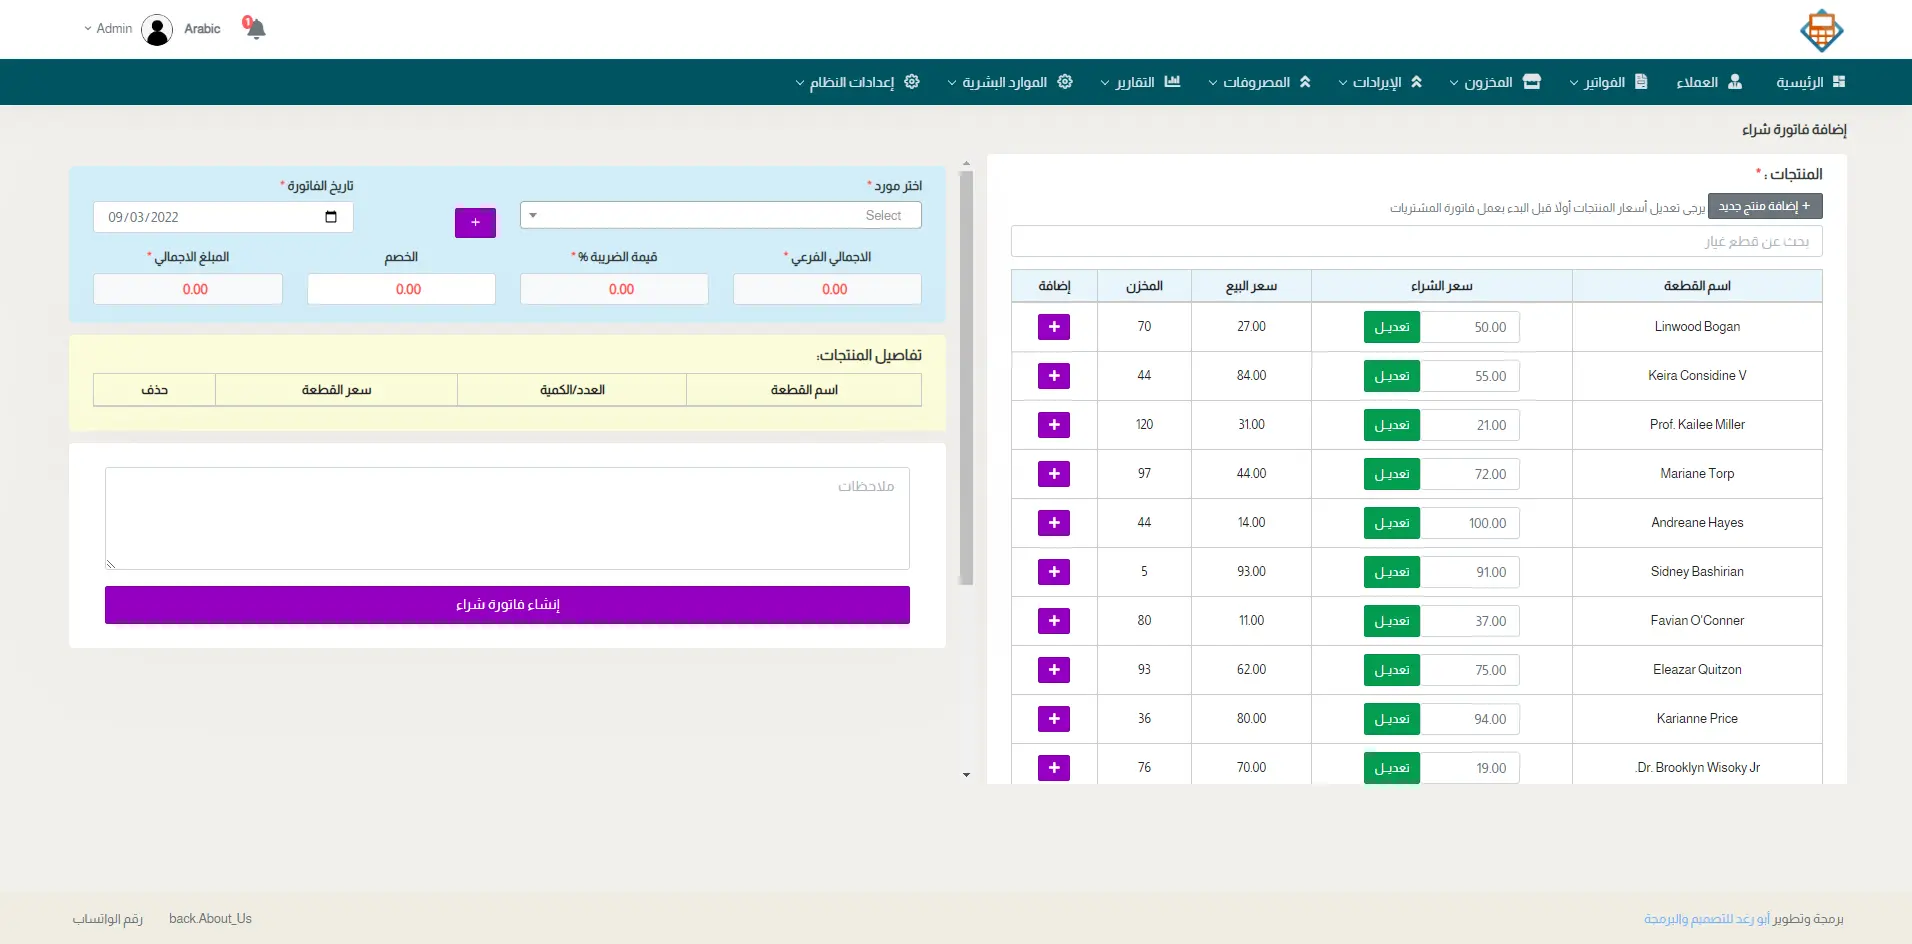The image size is (1912, 944).
Task: Add Sidney Bashirian using its plus icon
Action: pos(1053,572)
